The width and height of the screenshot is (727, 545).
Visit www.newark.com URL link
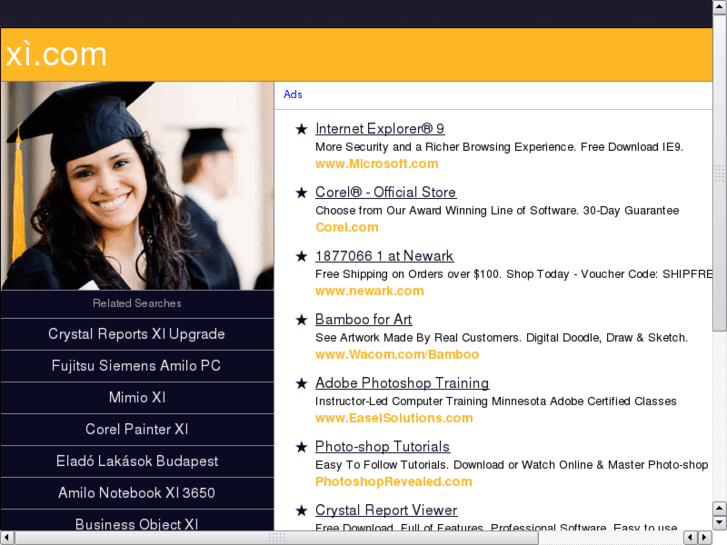370,291
